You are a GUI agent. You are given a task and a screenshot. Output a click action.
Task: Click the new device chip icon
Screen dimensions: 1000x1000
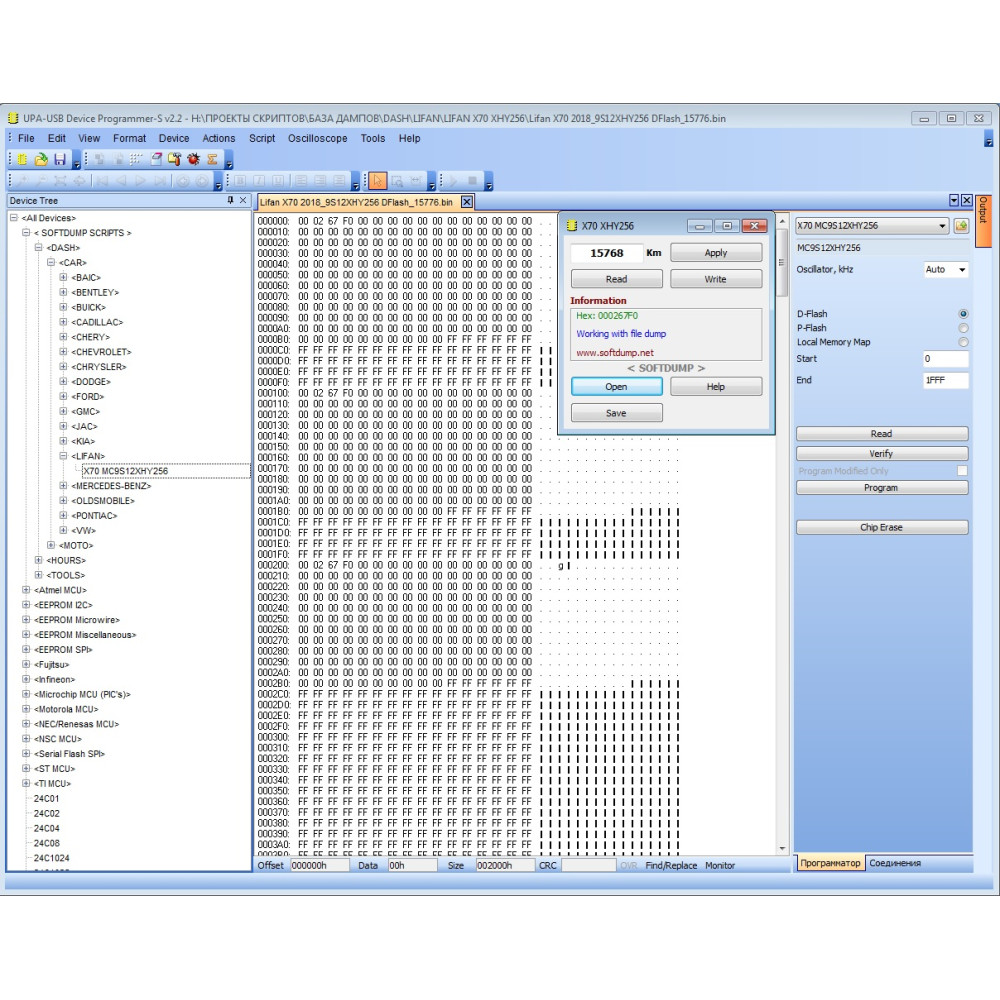(22, 159)
